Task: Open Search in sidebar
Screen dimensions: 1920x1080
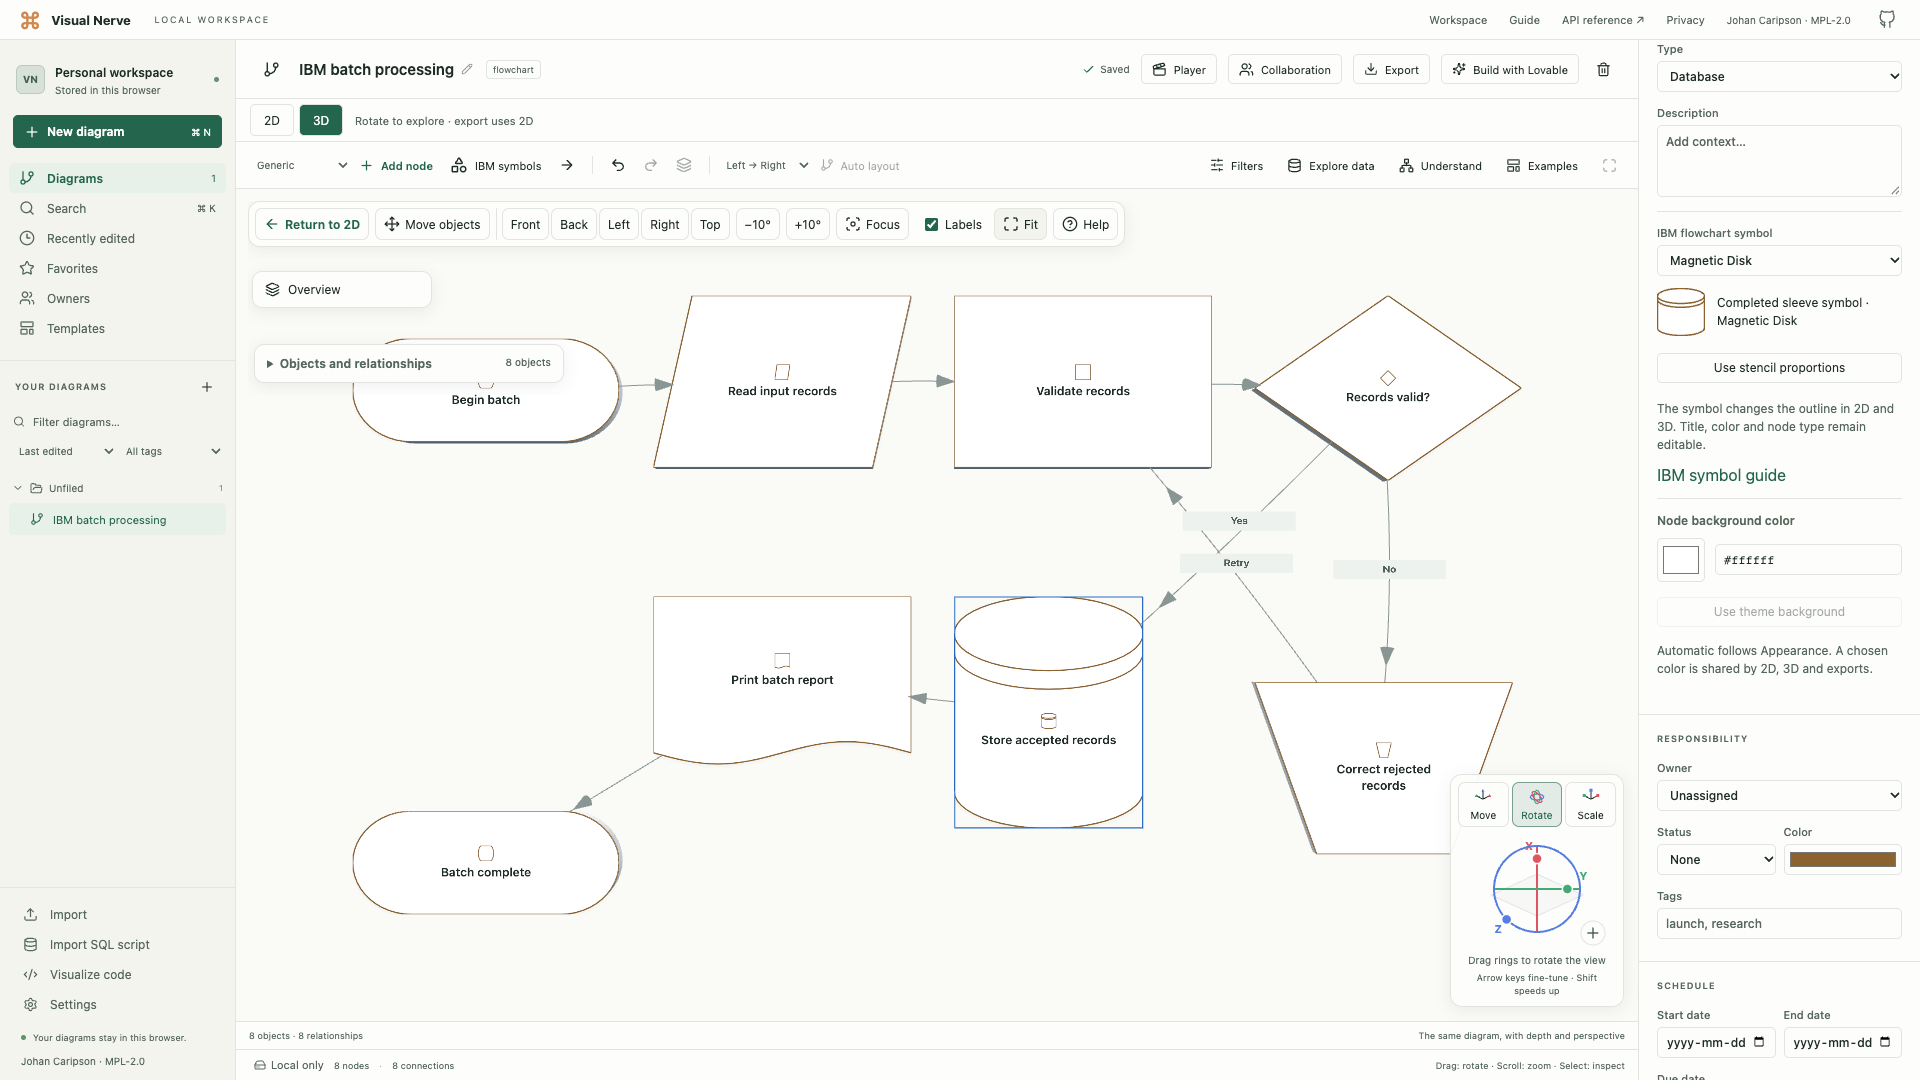Action: click(x=118, y=209)
